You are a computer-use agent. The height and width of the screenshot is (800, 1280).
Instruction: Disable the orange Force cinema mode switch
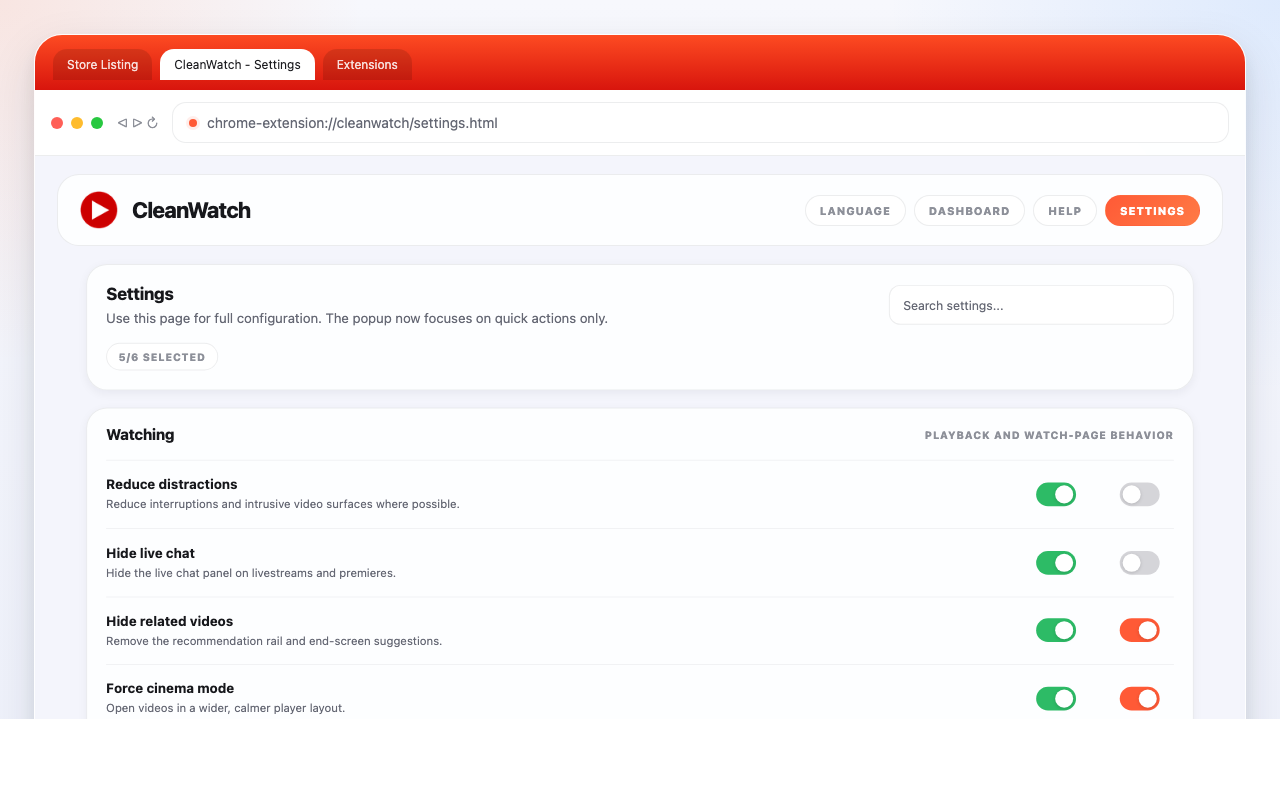click(x=1139, y=698)
